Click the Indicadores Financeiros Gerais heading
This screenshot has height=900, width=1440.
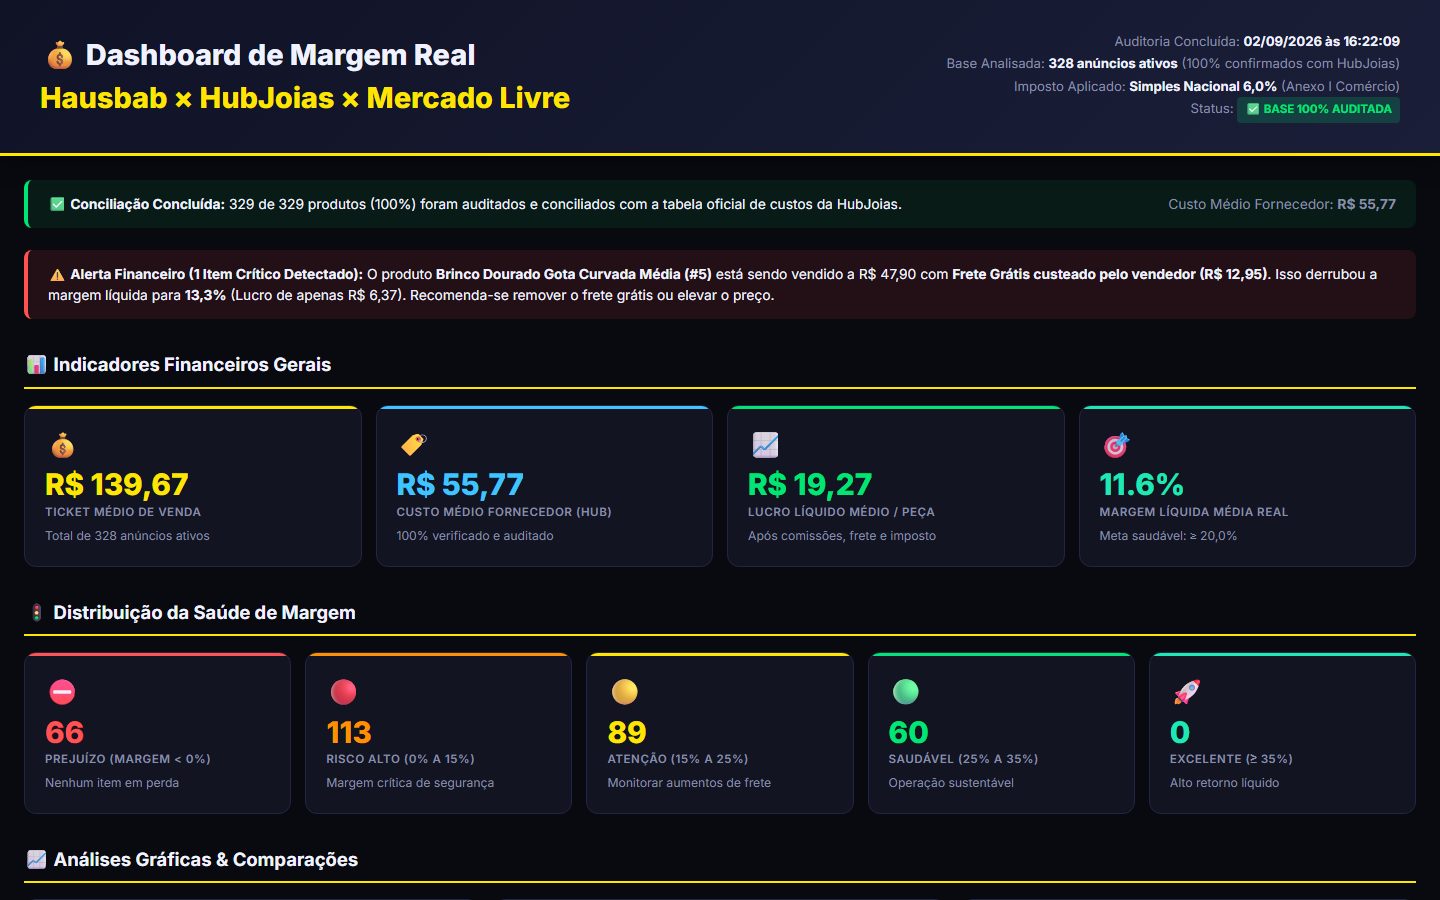click(x=192, y=365)
